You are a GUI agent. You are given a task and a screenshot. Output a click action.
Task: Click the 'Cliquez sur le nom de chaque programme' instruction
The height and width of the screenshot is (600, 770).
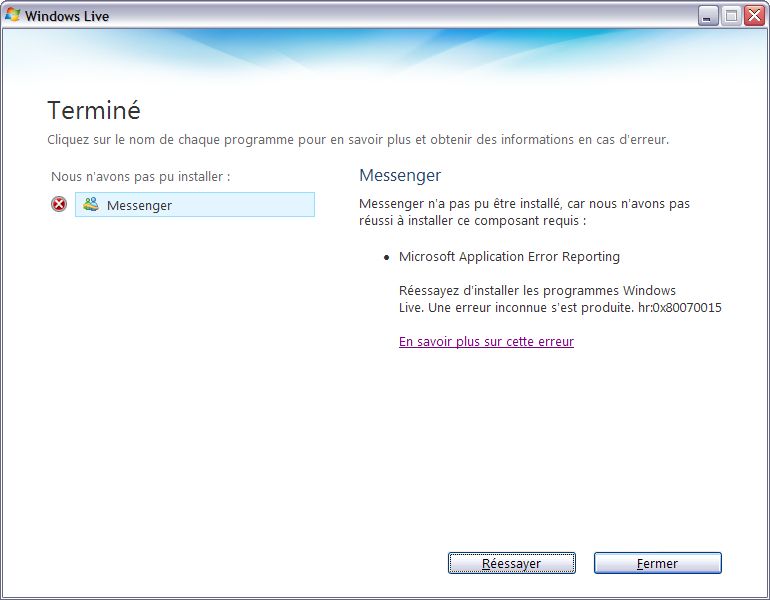tap(358, 140)
